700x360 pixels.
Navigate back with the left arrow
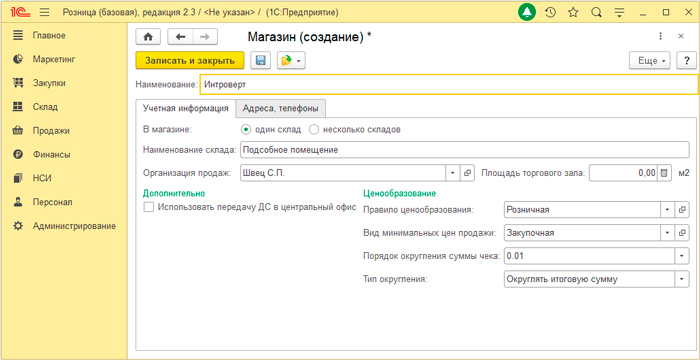[180, 37]
